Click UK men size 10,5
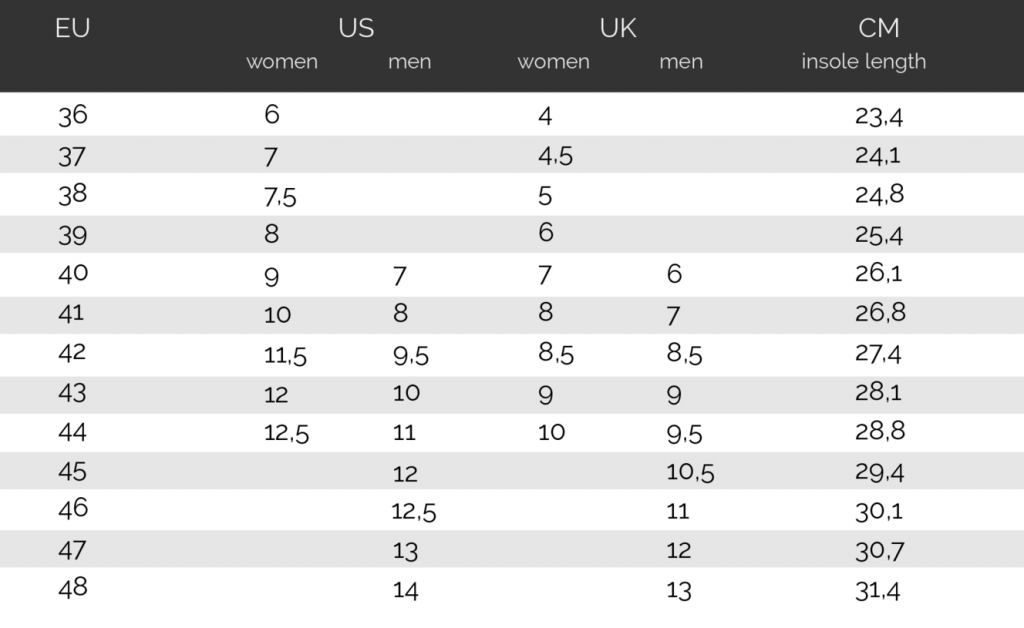Image resolution: width=1024 pixels, height=628 pixels. [x=690, y=473]
